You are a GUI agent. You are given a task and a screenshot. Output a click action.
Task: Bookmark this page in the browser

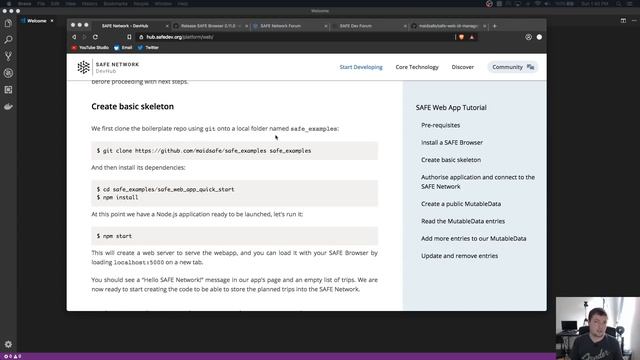129,37
